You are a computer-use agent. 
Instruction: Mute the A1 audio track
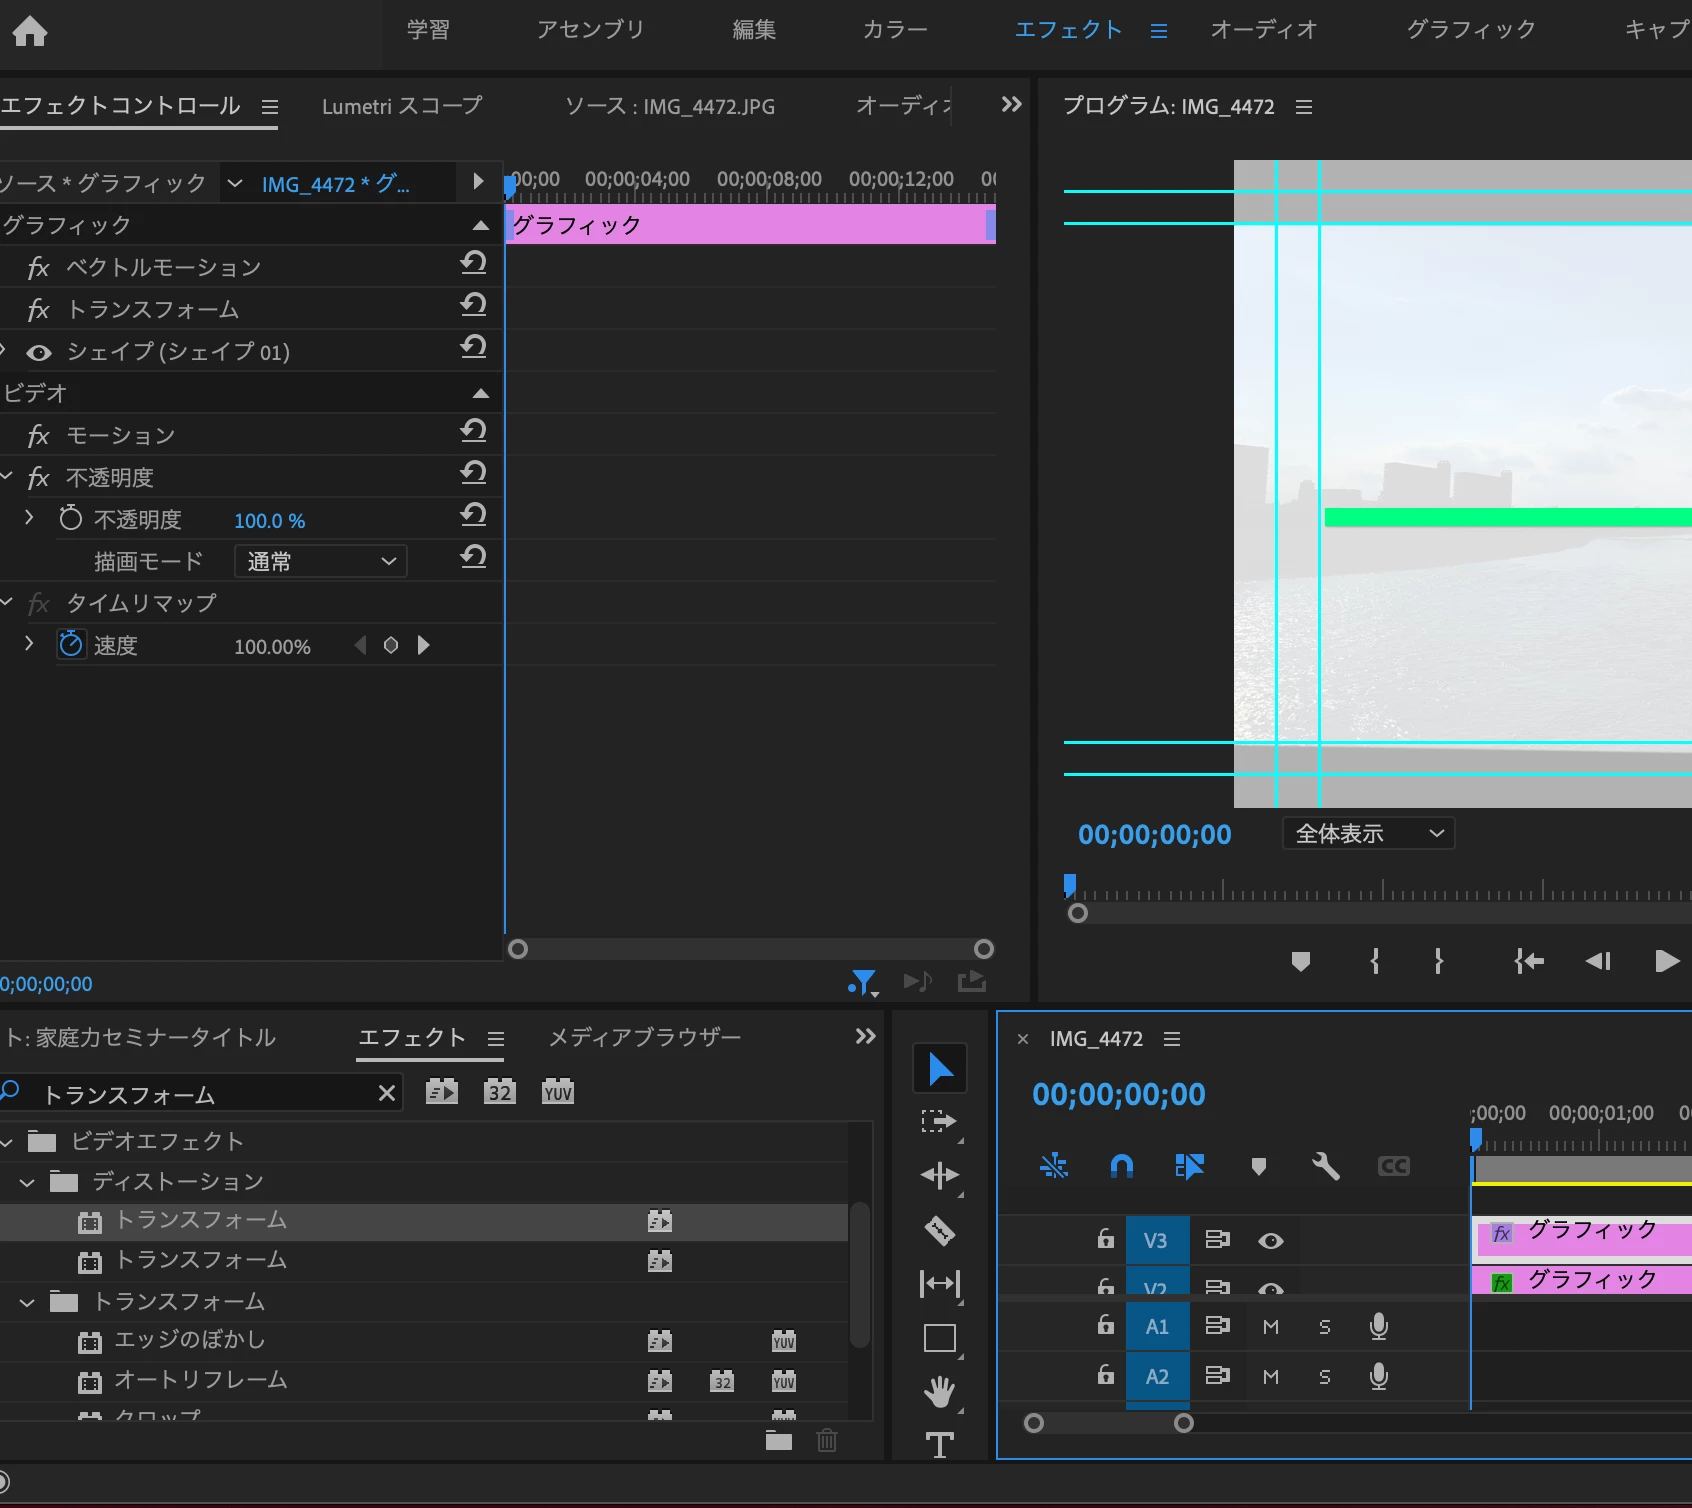pyautogui.click(x=1271, y=1326)
